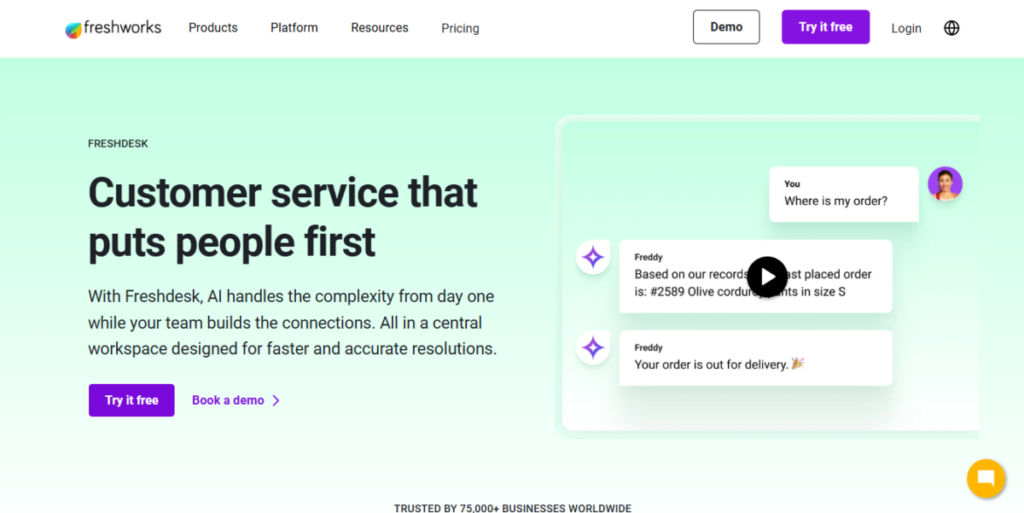Click the Freddy sparkle icon beside delivery message

pos(593,348)
